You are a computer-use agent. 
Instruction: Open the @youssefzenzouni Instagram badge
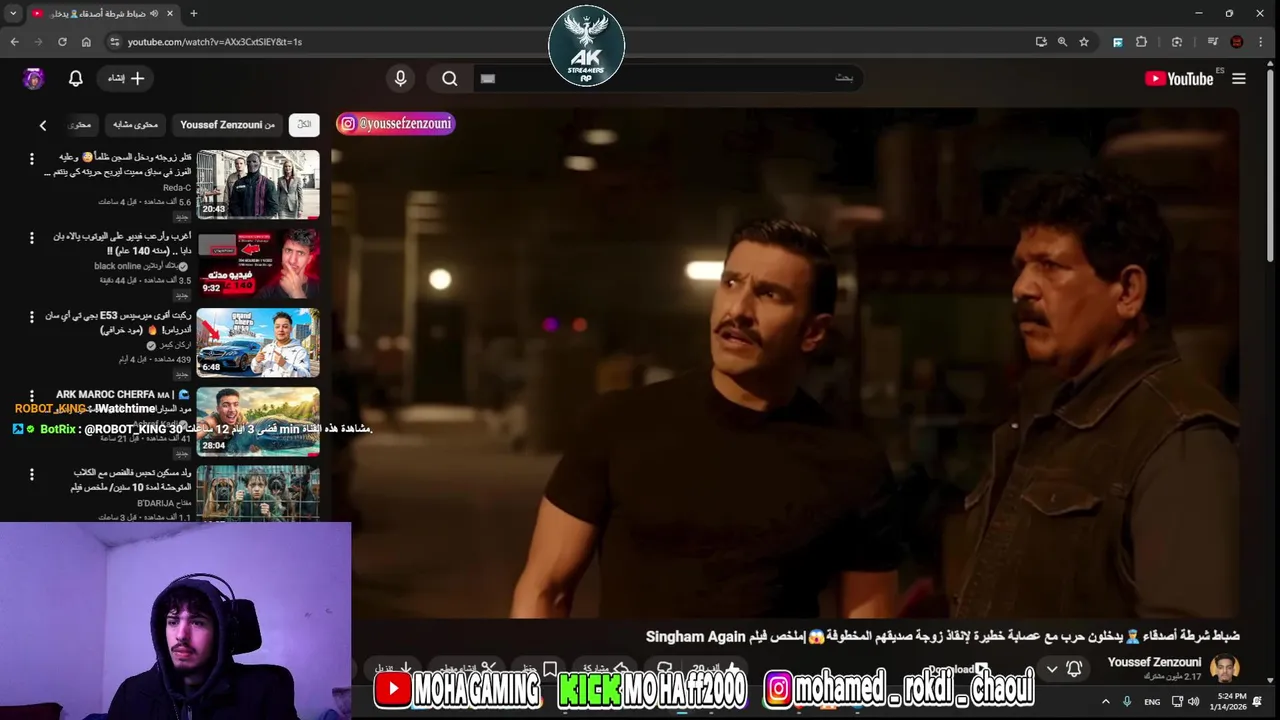pyautogui.click(x=396, y=123)
